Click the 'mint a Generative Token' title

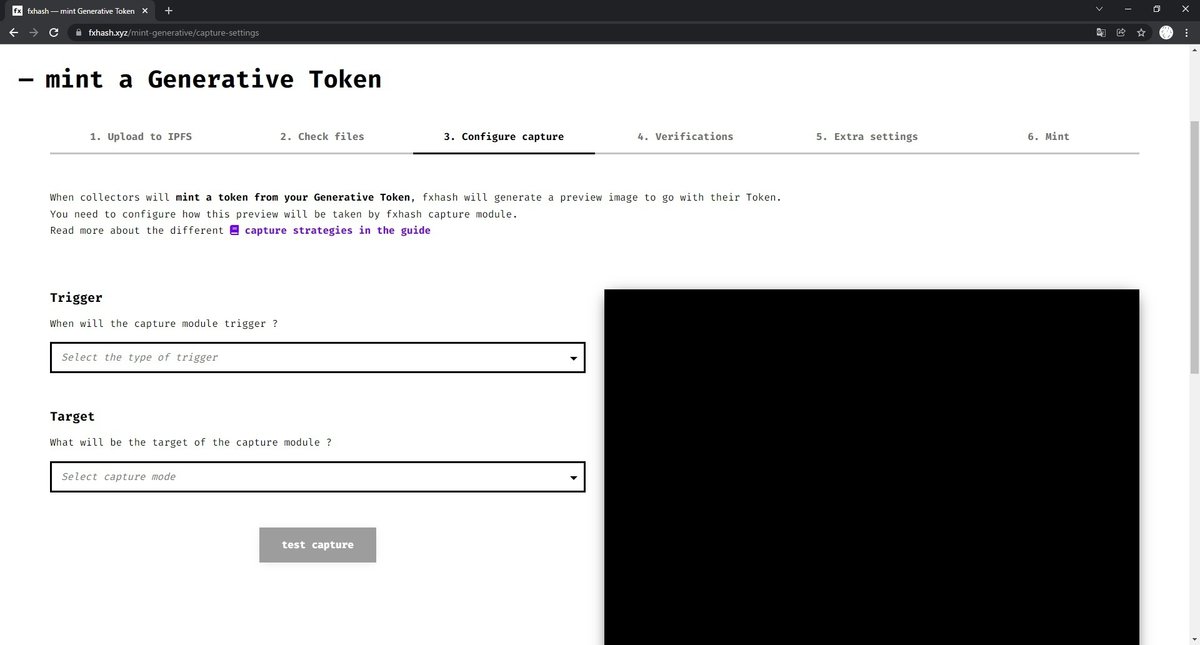[213, 79]
